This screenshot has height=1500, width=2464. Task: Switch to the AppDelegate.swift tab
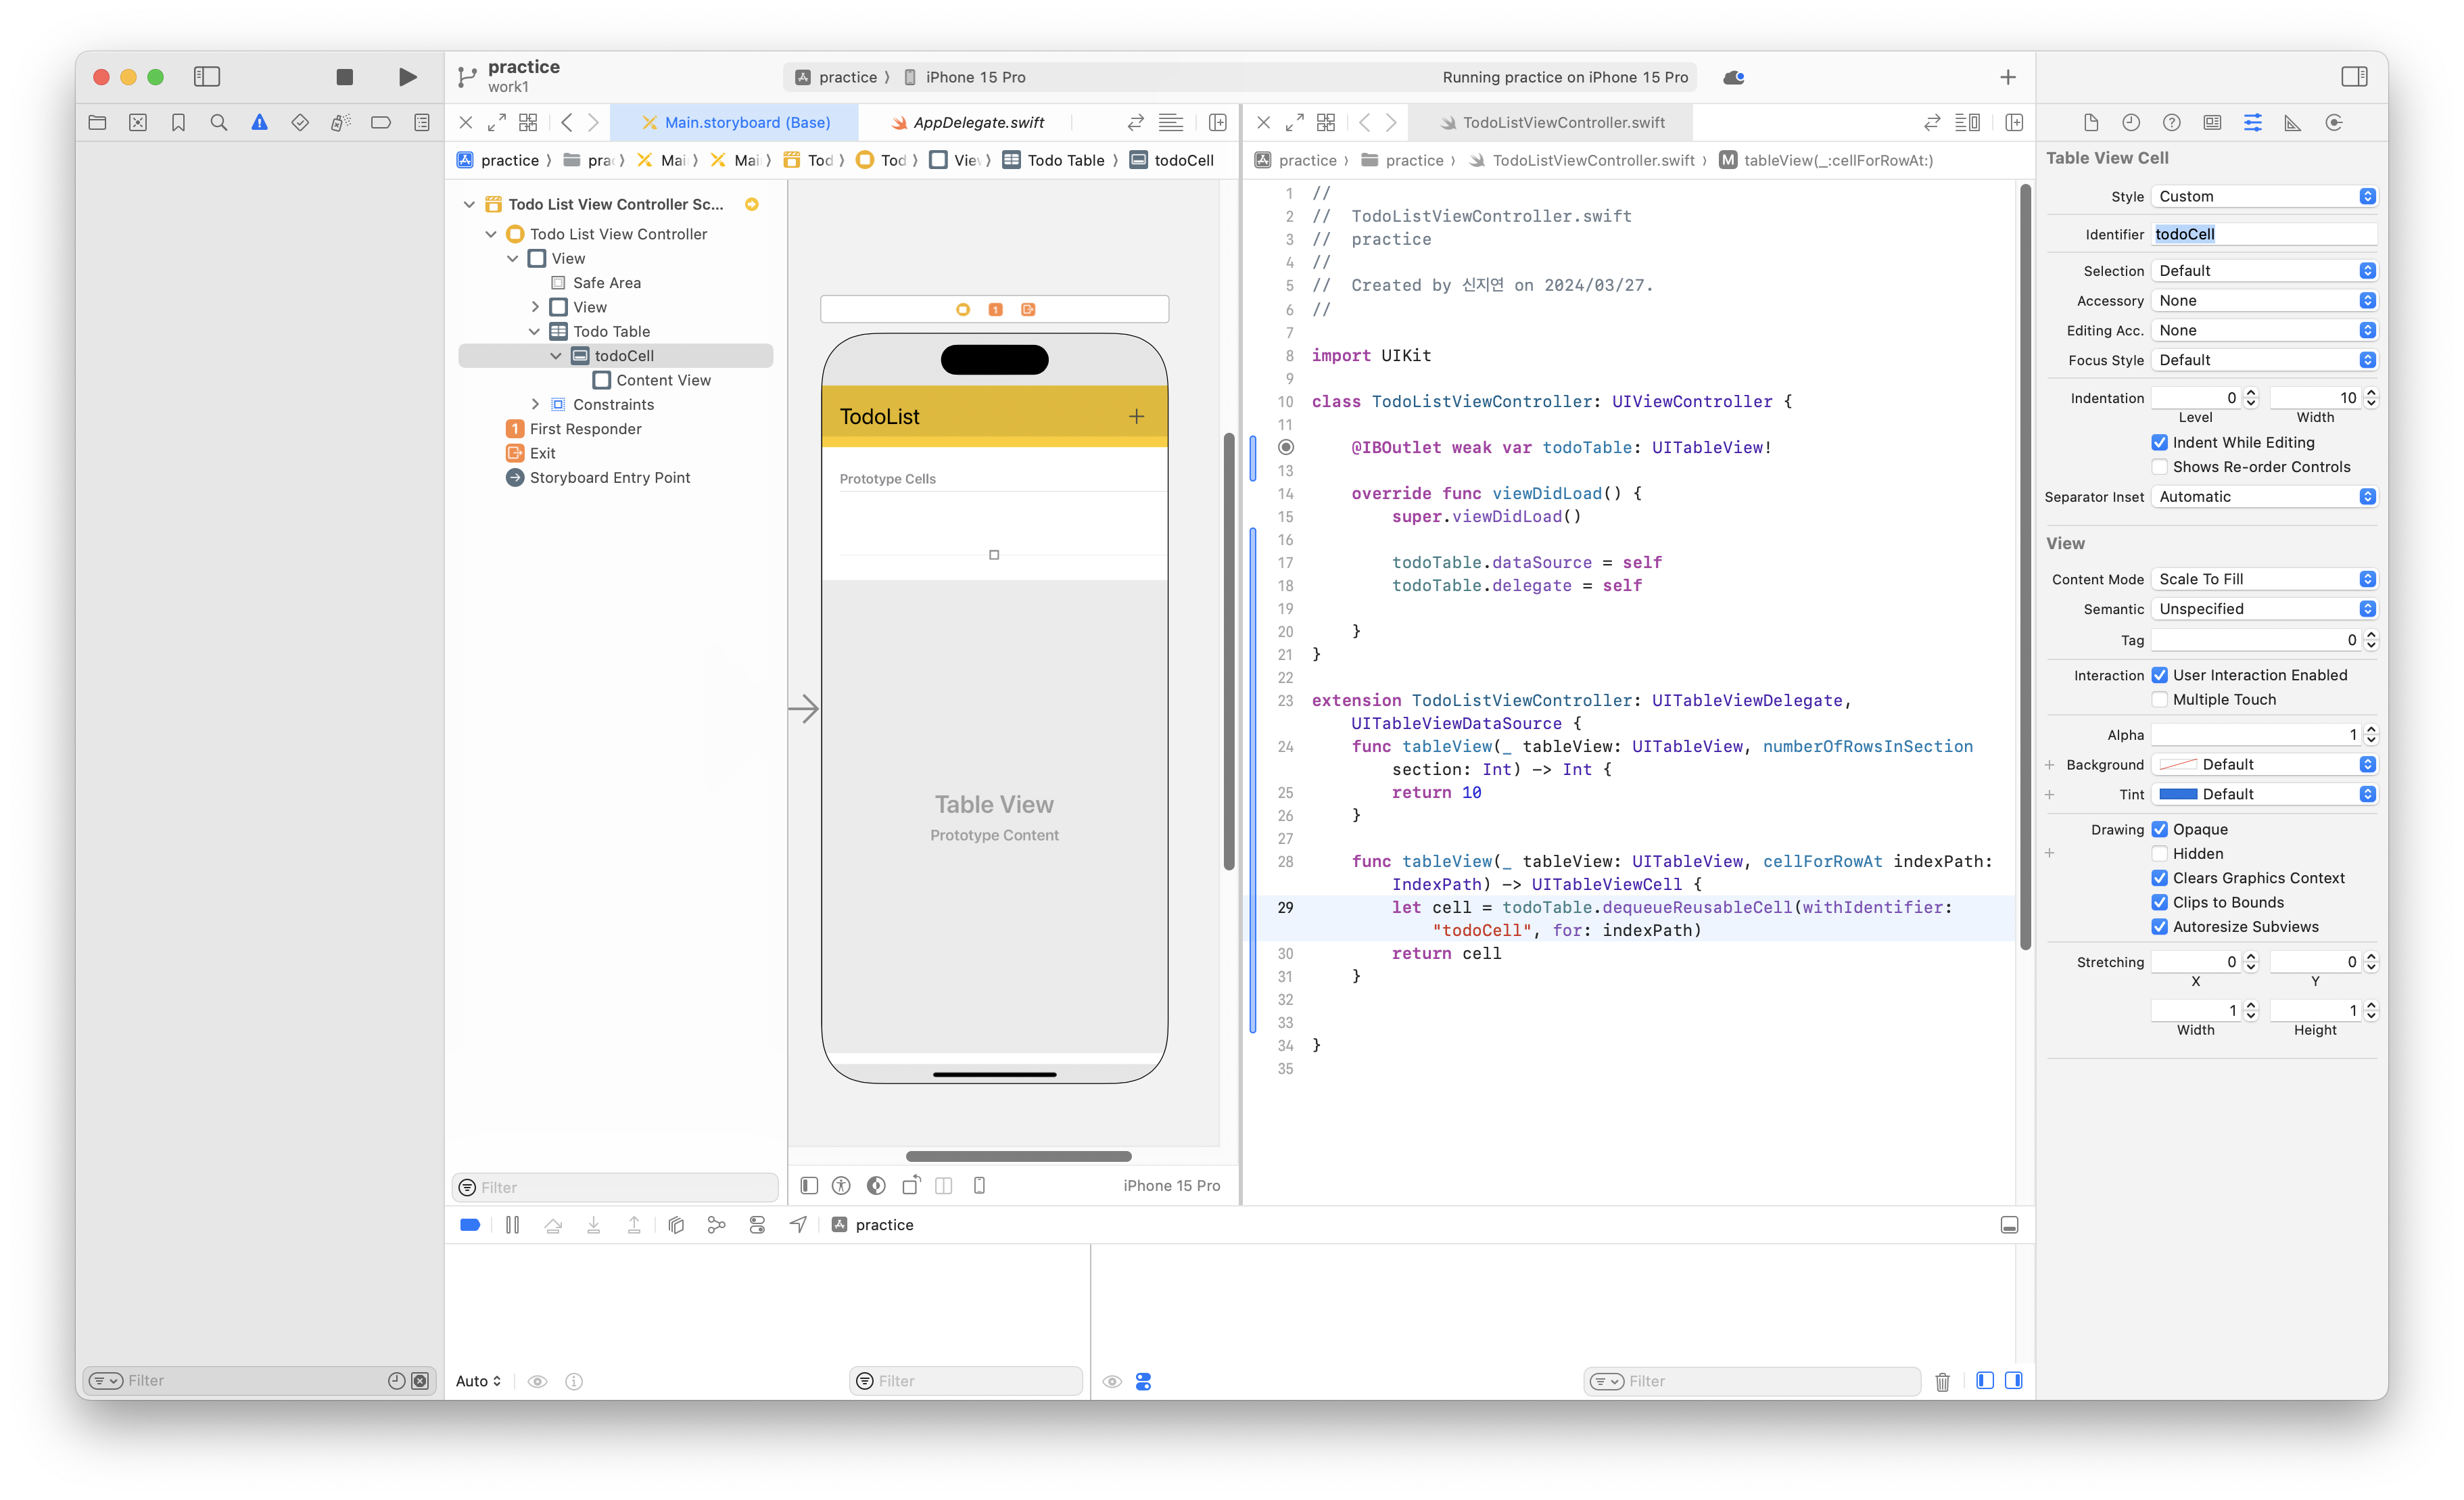(977, 122)
